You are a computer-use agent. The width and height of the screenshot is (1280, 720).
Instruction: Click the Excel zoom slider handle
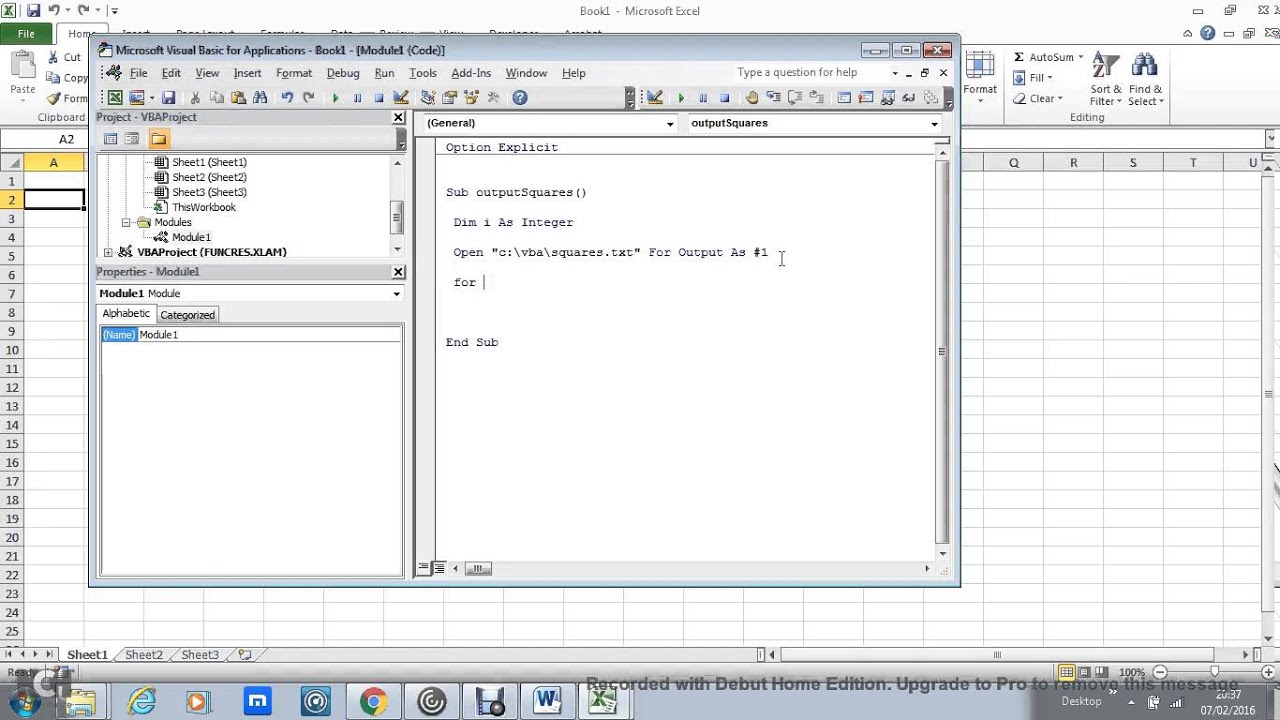[x=1215, y=672]
